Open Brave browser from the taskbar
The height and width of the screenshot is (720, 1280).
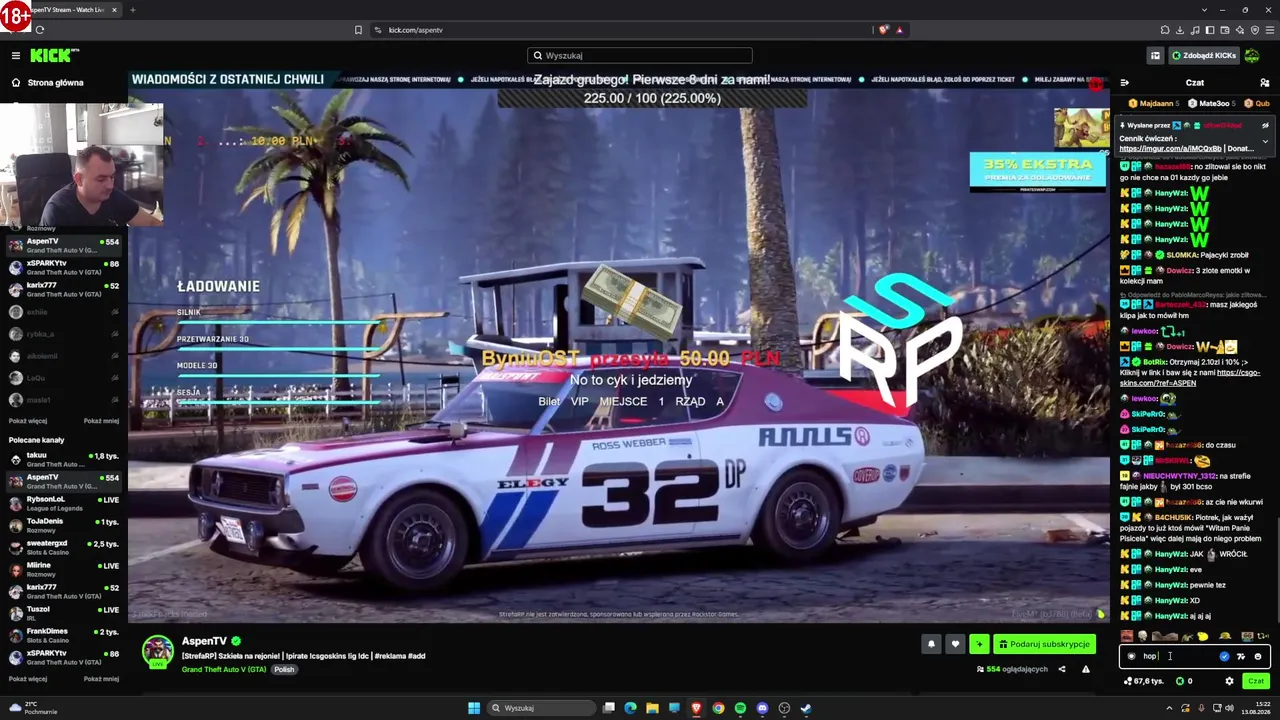pos(696,708)
